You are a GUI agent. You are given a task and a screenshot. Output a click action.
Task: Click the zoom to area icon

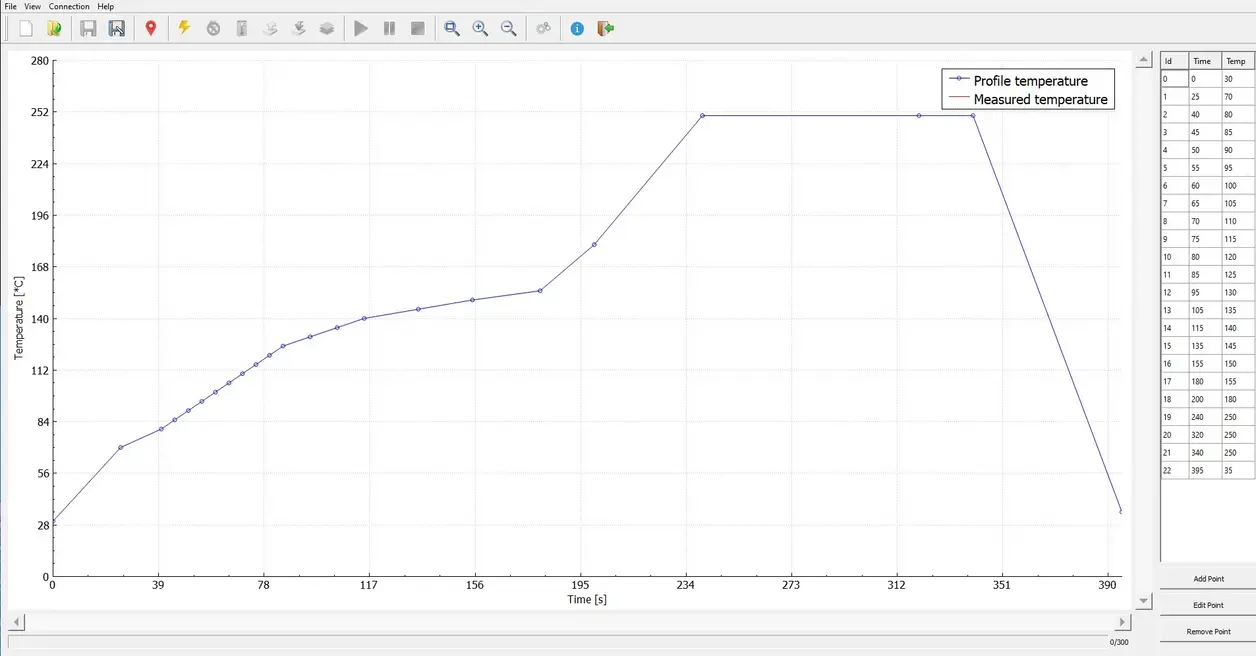tap(452, 29)
